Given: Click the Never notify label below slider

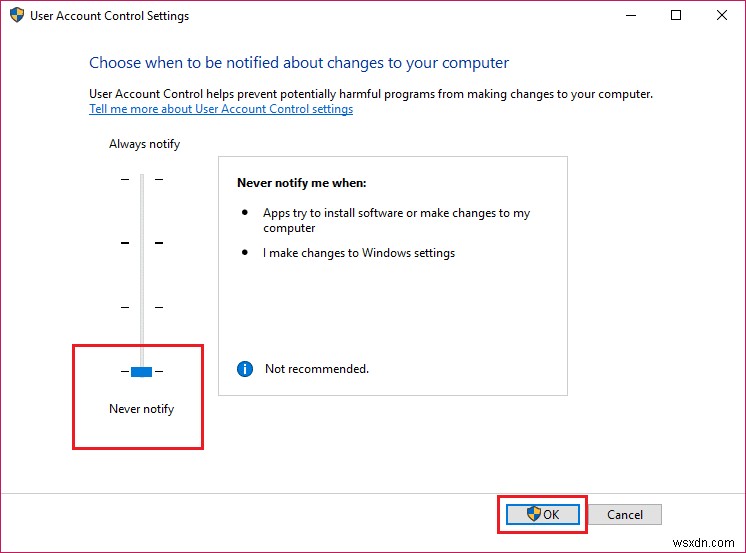Looking at the screenshot, I should (x=141, y=409).
